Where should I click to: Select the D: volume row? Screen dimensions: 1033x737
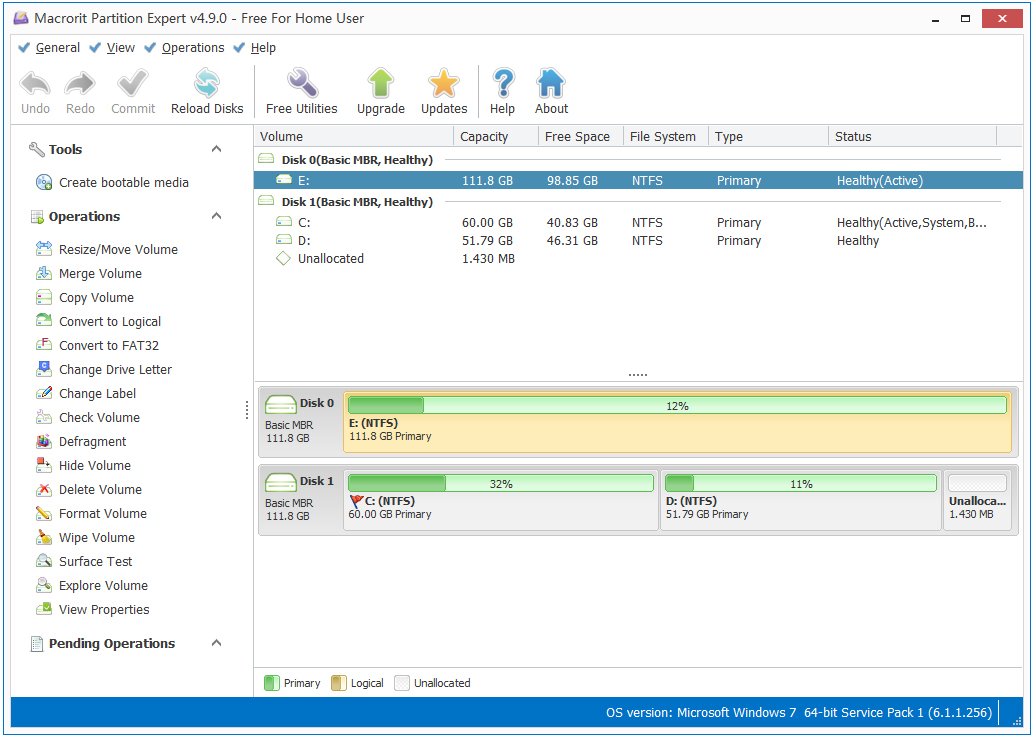(x=638, y=240)
